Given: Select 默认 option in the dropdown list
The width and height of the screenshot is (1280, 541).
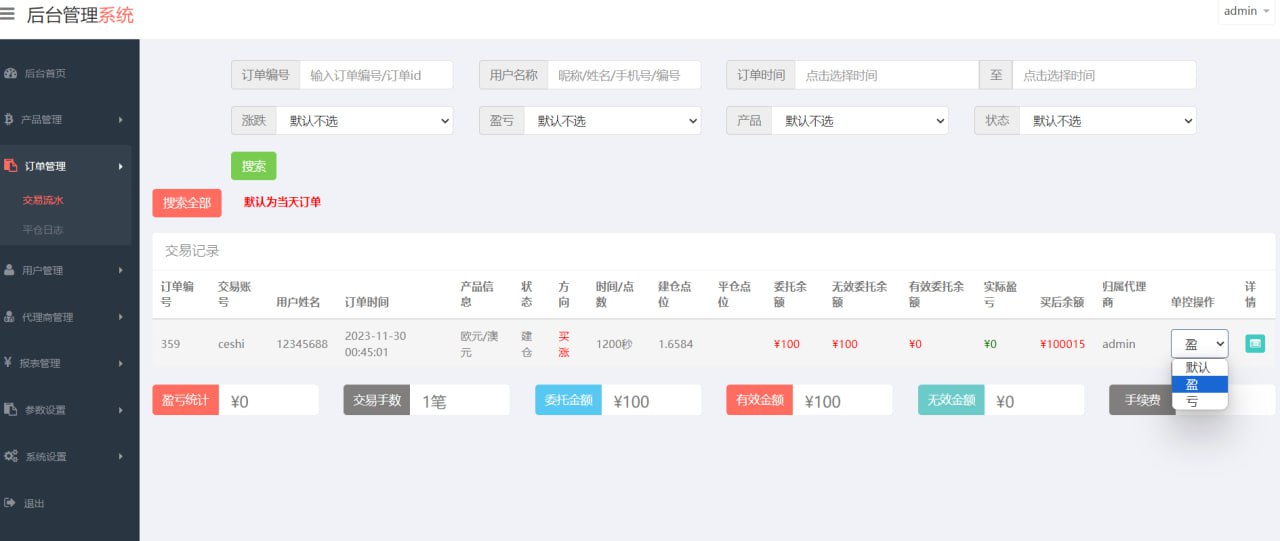Looking at the screenshot, I should click(1199, 367).
